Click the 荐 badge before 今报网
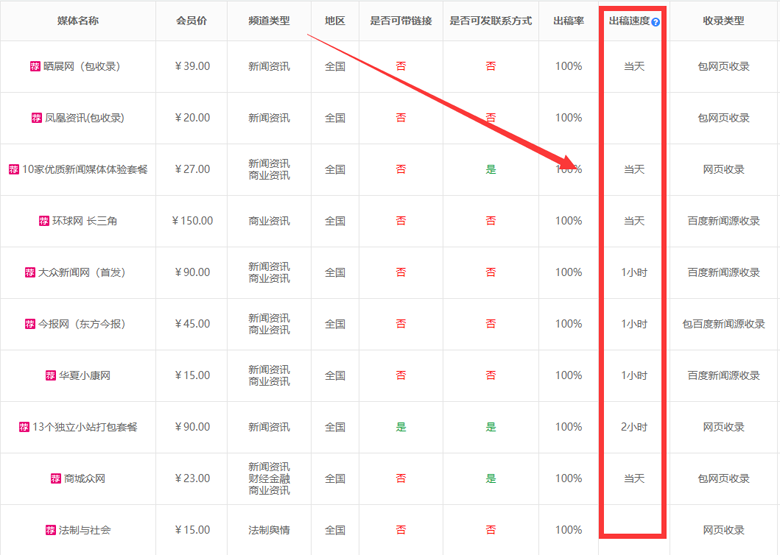The width and height of the screenshot is (780, 555). pyautogui.click(x=31, y=324)
